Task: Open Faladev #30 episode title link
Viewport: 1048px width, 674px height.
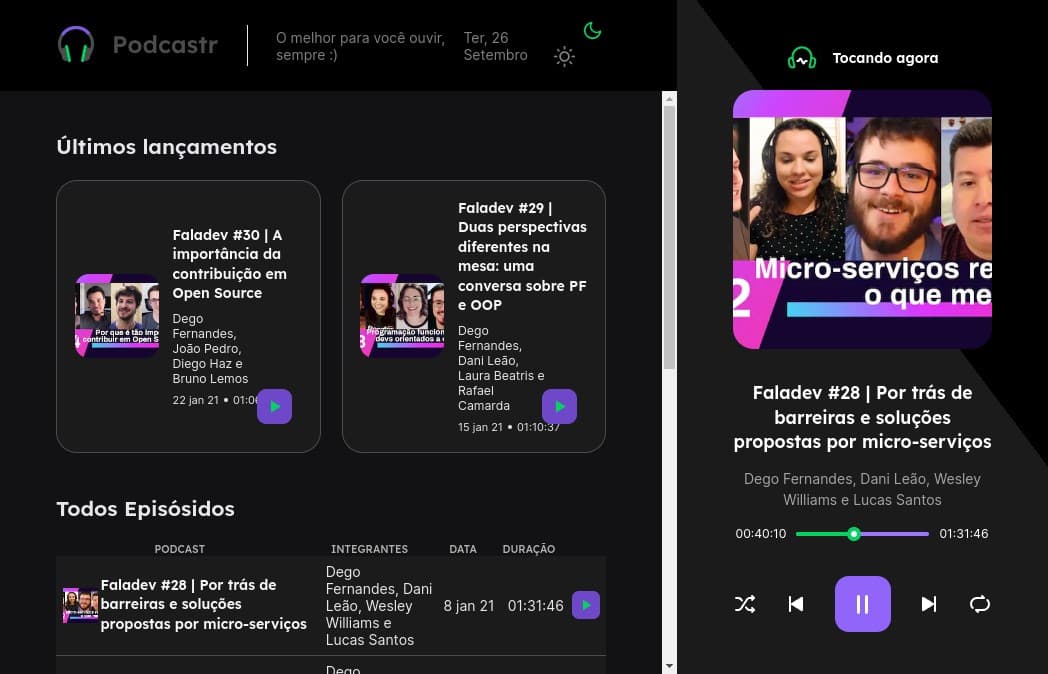Action: coord(229,264)
